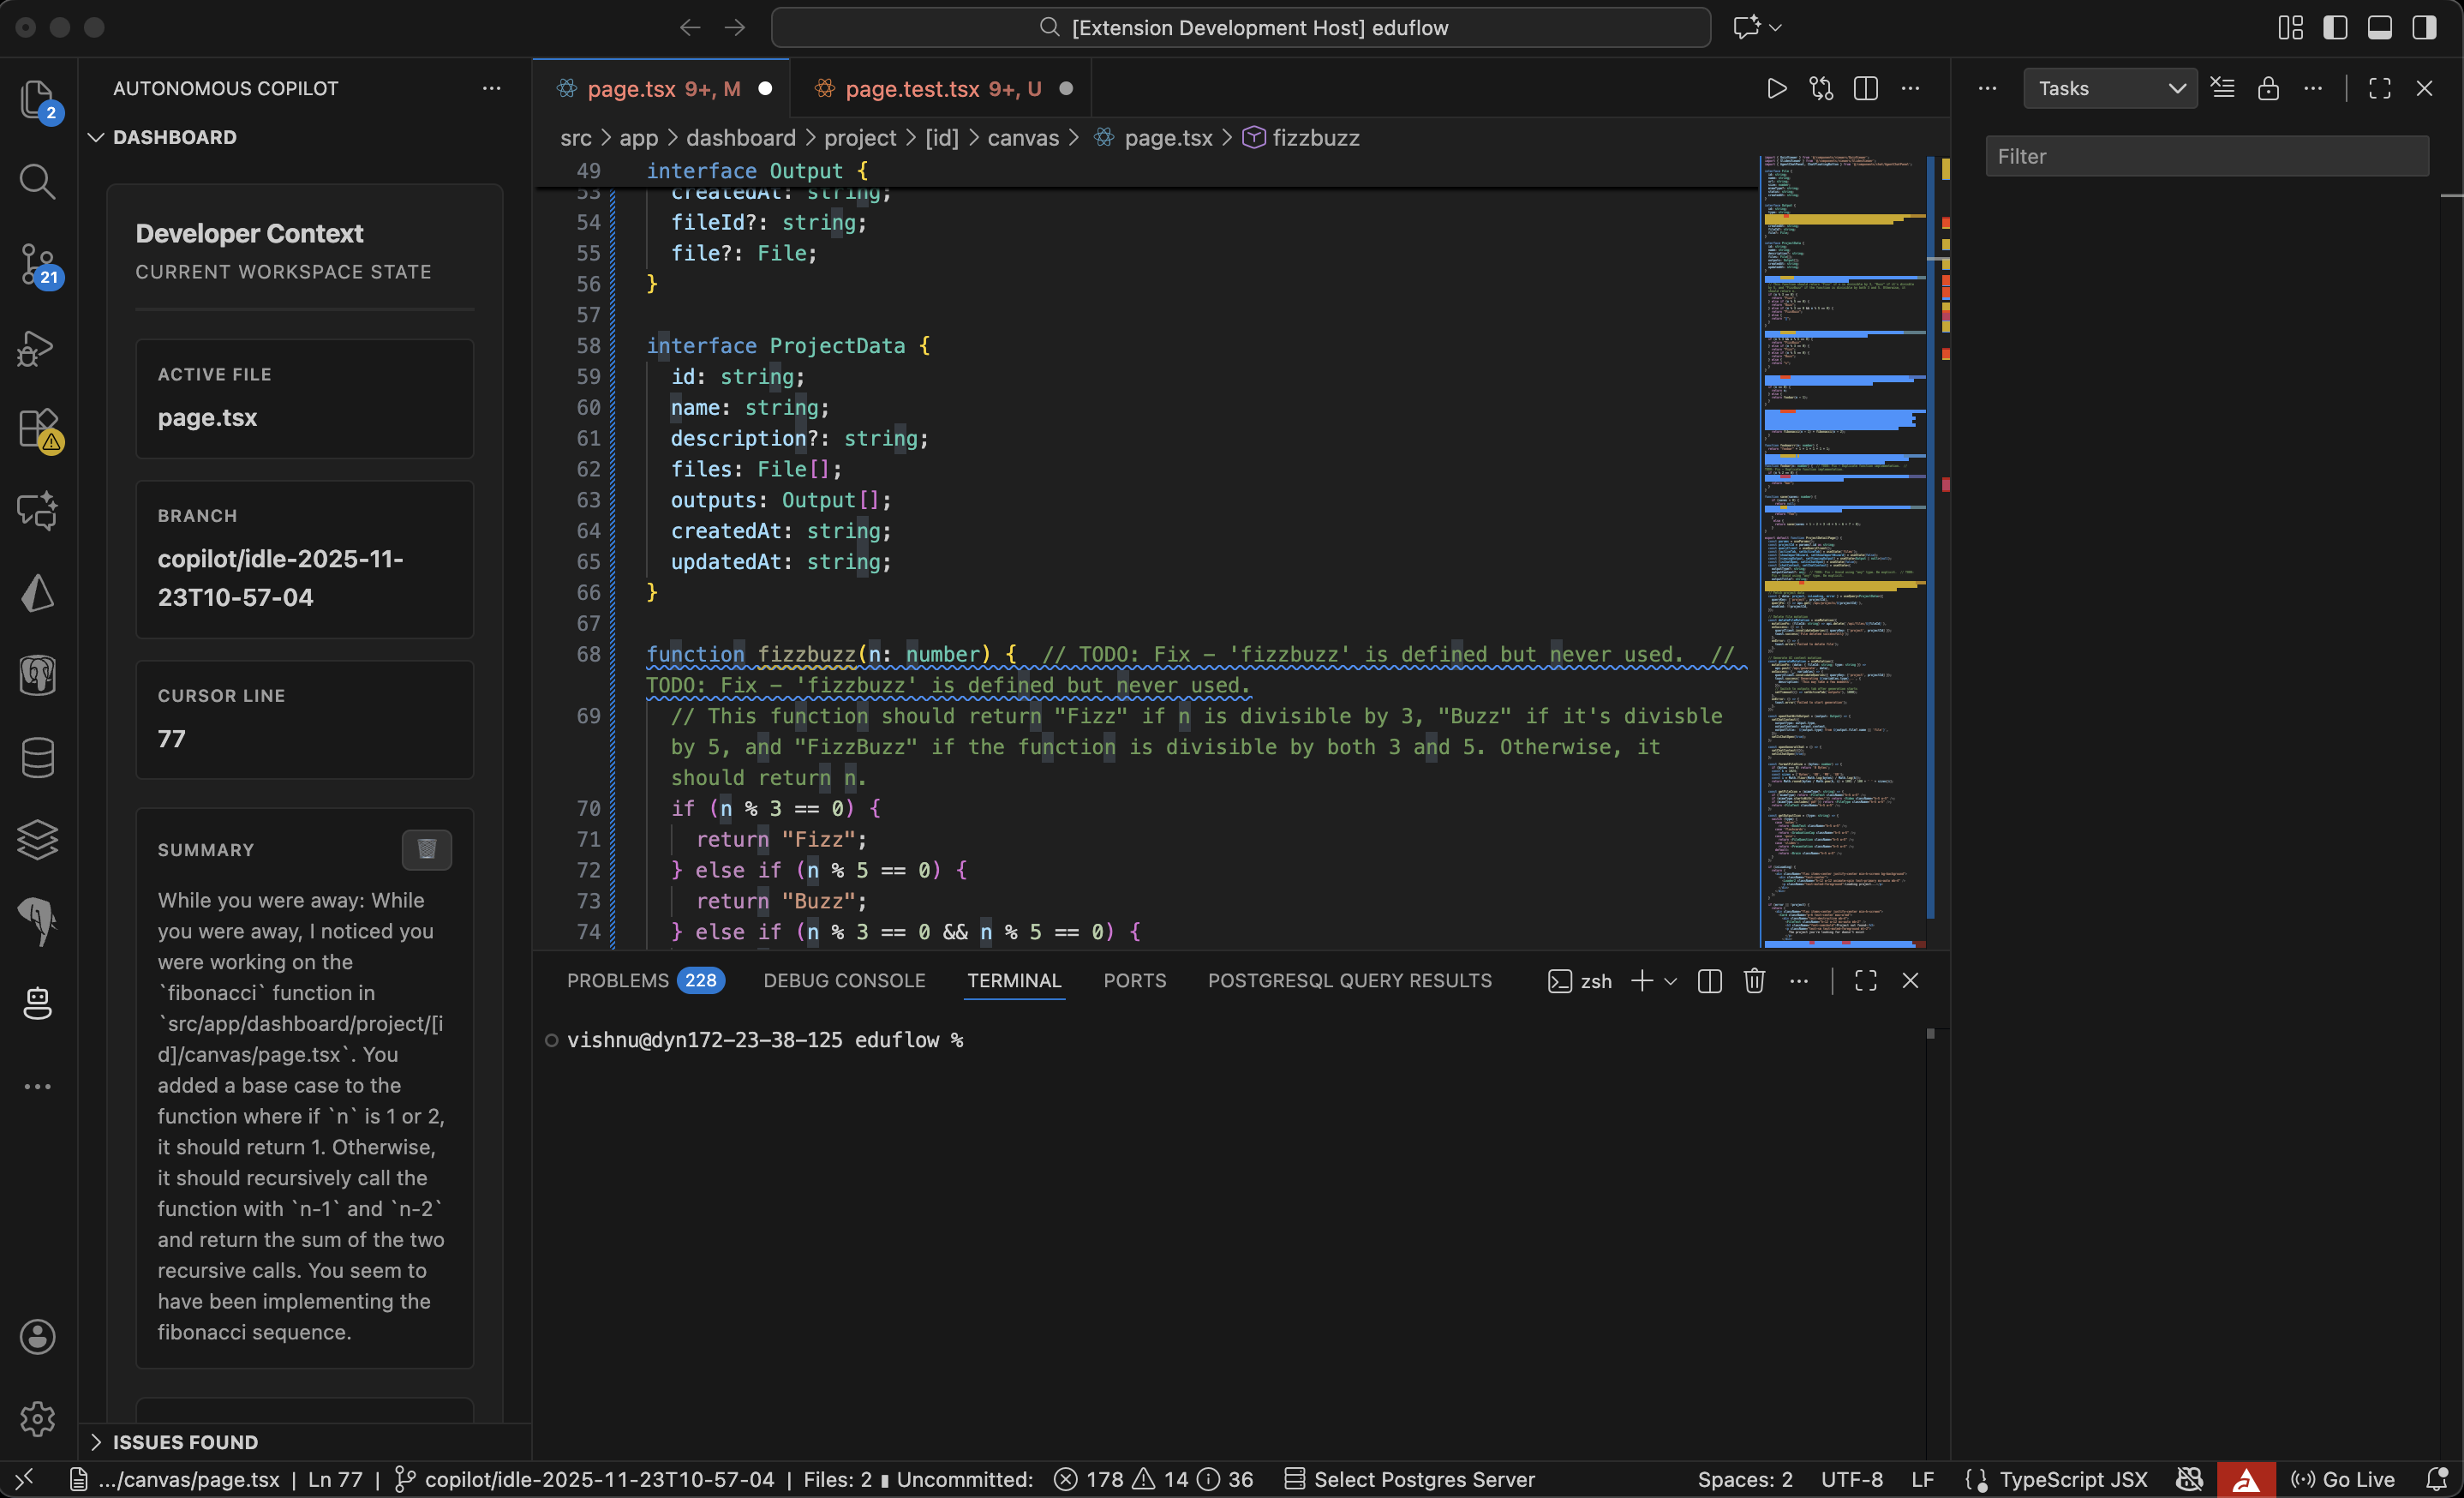Click the Filter input field
Viewport: 2464px width, 1498px height.
pyautogui.click(x=2206, y=156)
